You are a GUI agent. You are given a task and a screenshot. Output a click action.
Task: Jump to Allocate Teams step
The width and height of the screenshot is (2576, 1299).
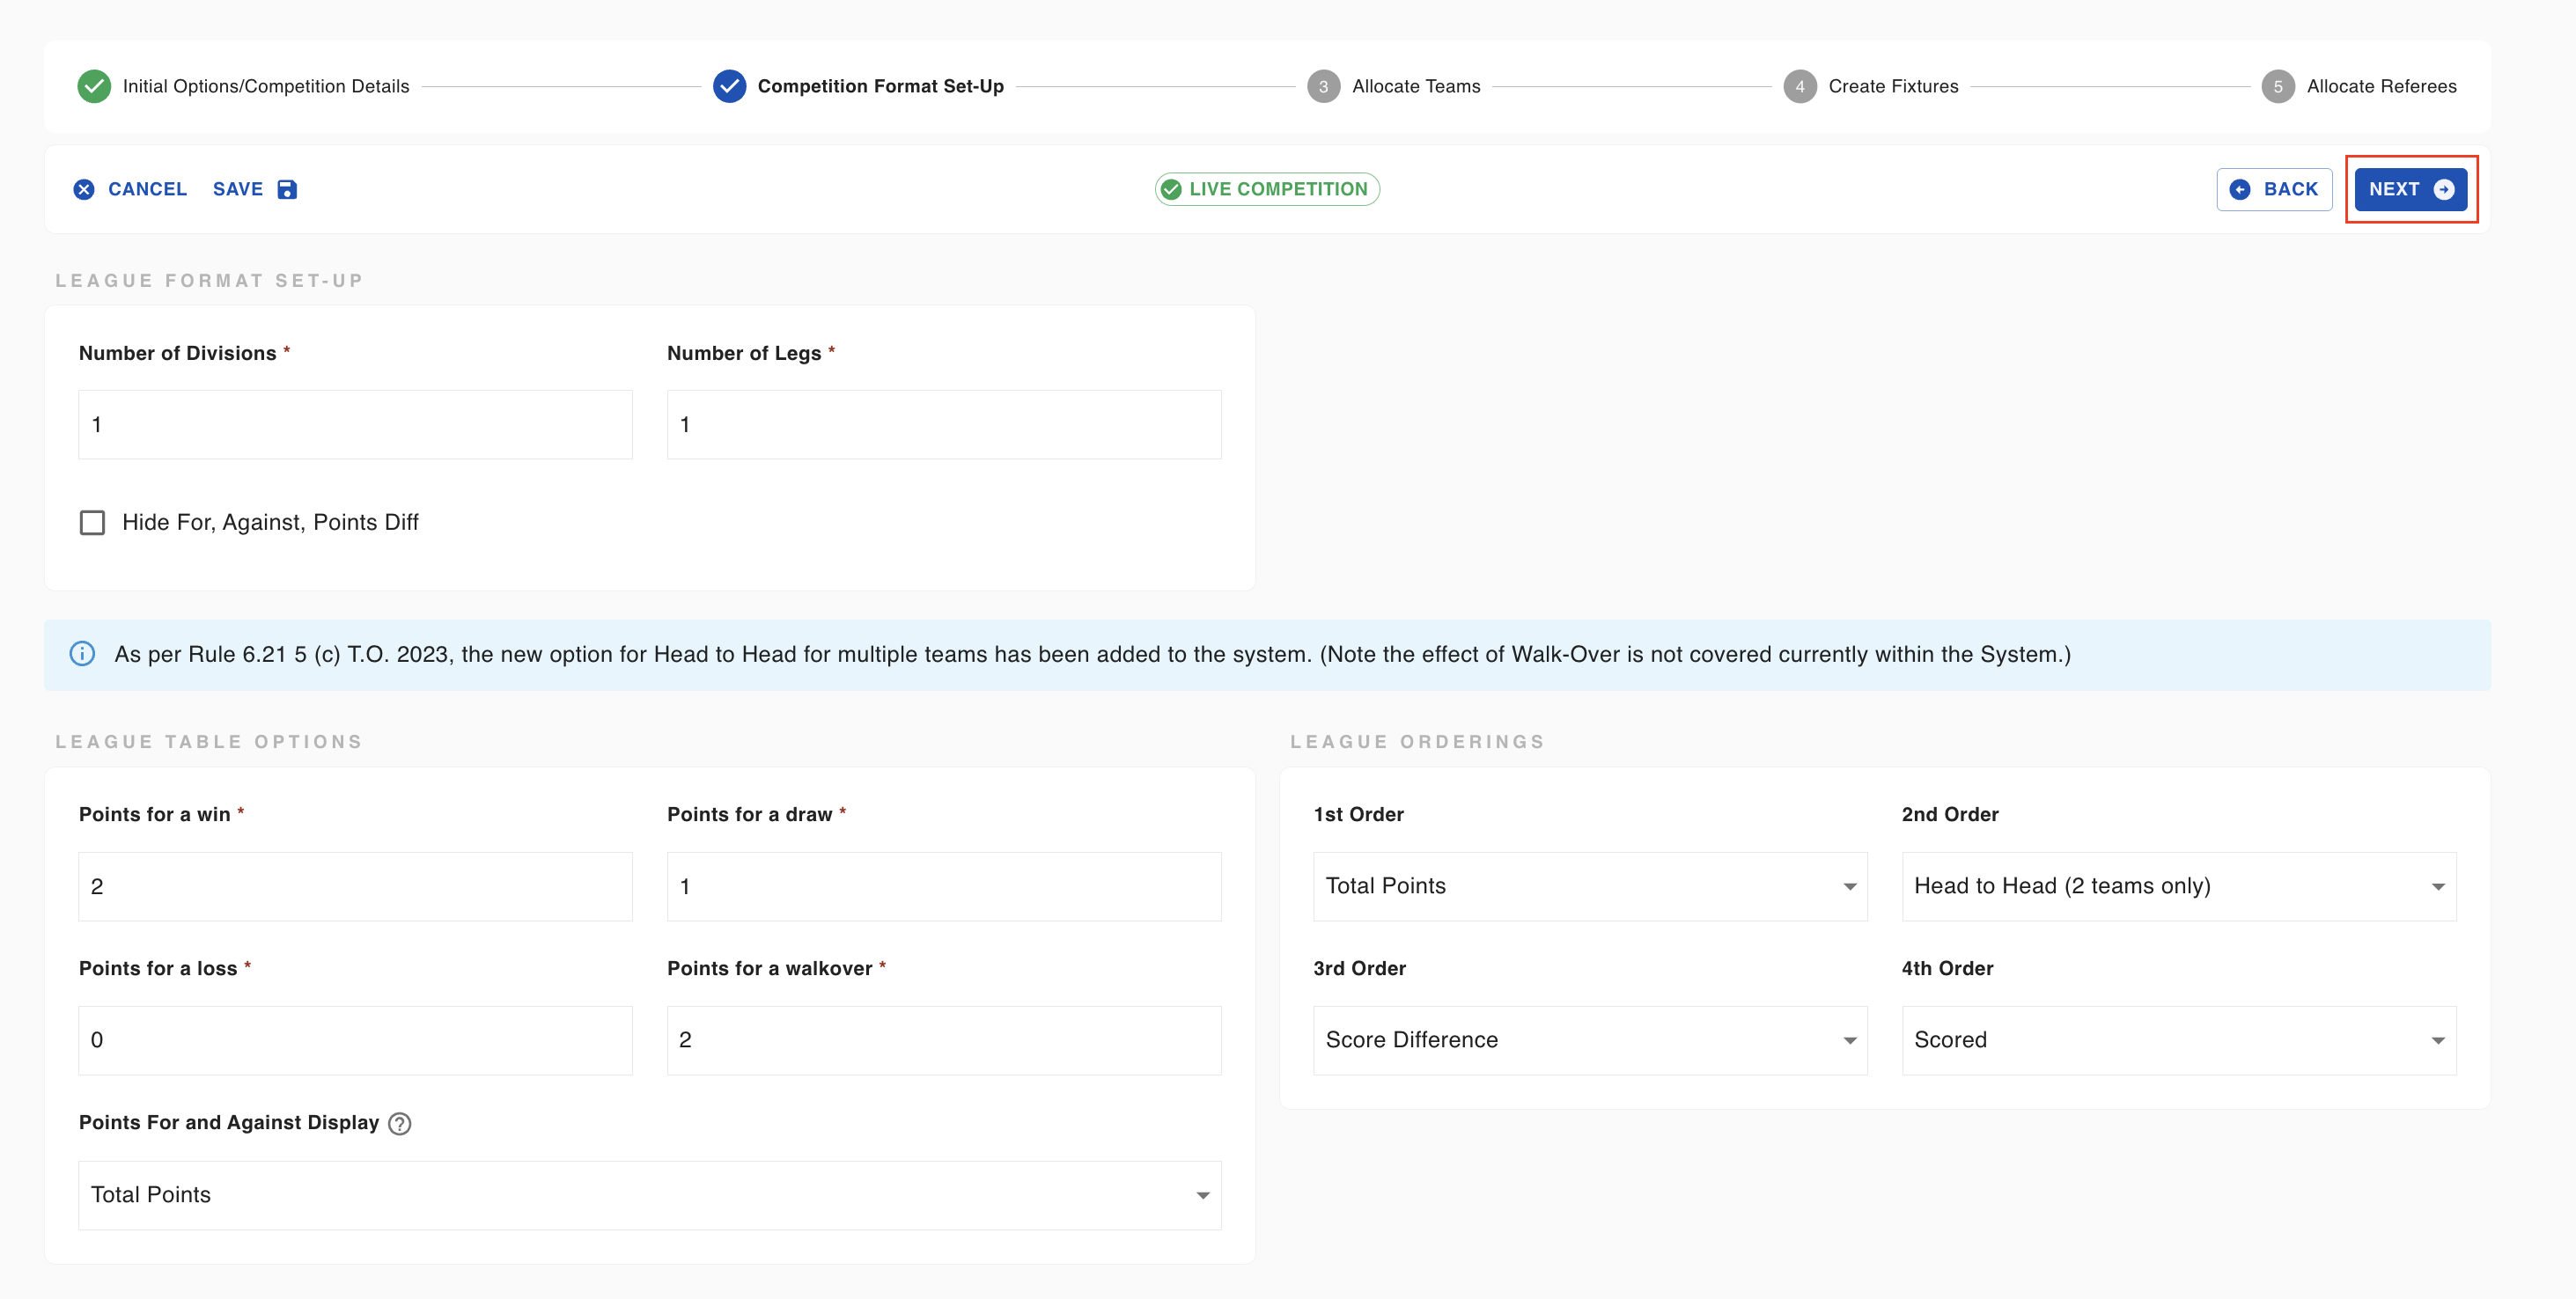point(1416,86)
